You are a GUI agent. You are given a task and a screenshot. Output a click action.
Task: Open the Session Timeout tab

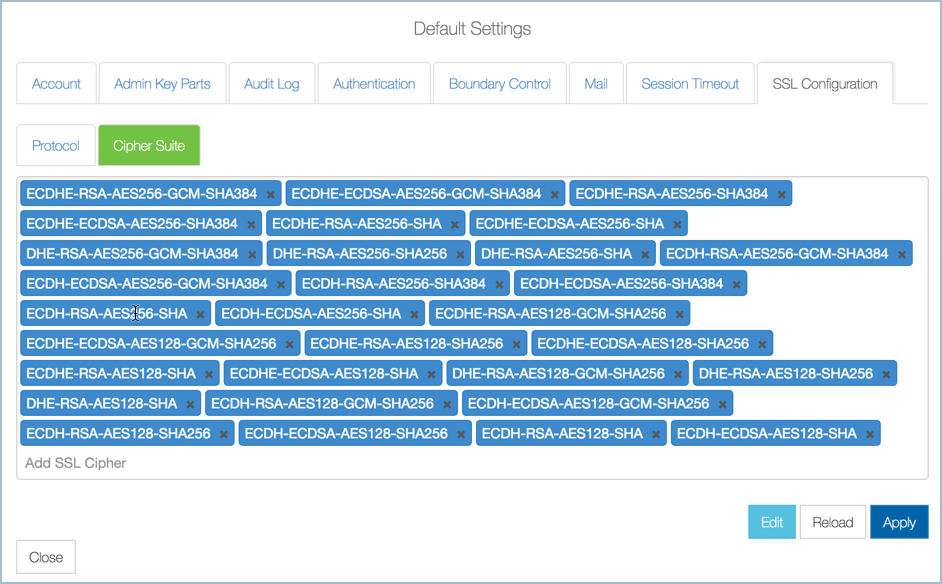(690, 84)
